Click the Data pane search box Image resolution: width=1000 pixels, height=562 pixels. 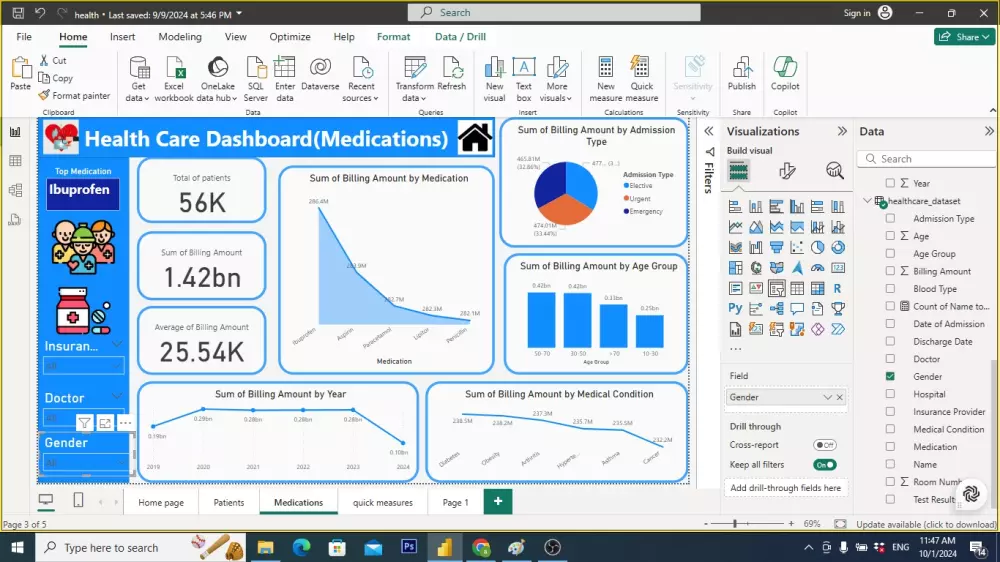coord(927,159)
